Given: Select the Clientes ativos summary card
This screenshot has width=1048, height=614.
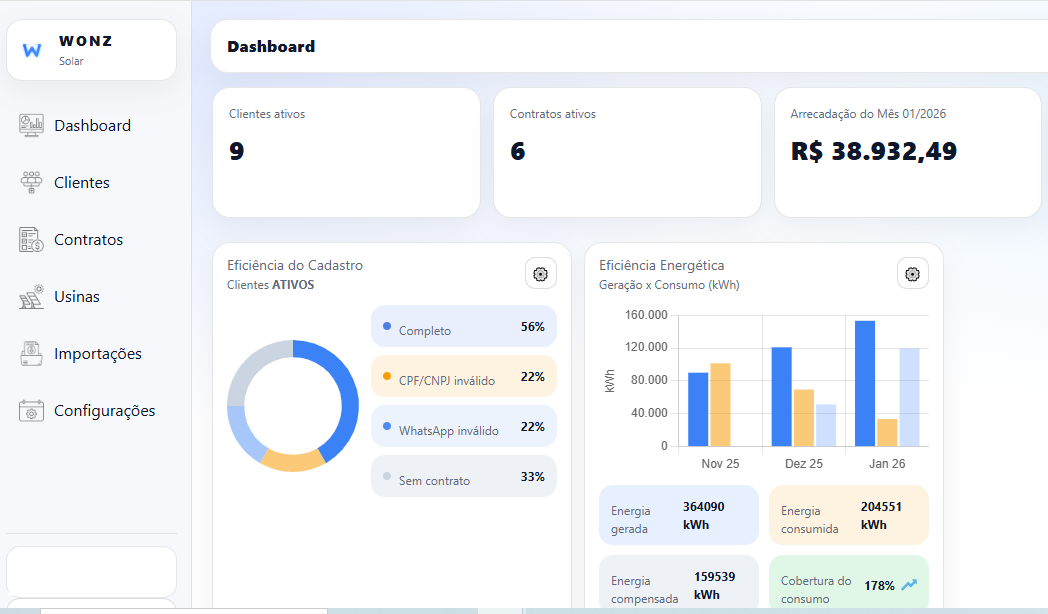Looking at the screenshot, I should [x=345, y=152].
